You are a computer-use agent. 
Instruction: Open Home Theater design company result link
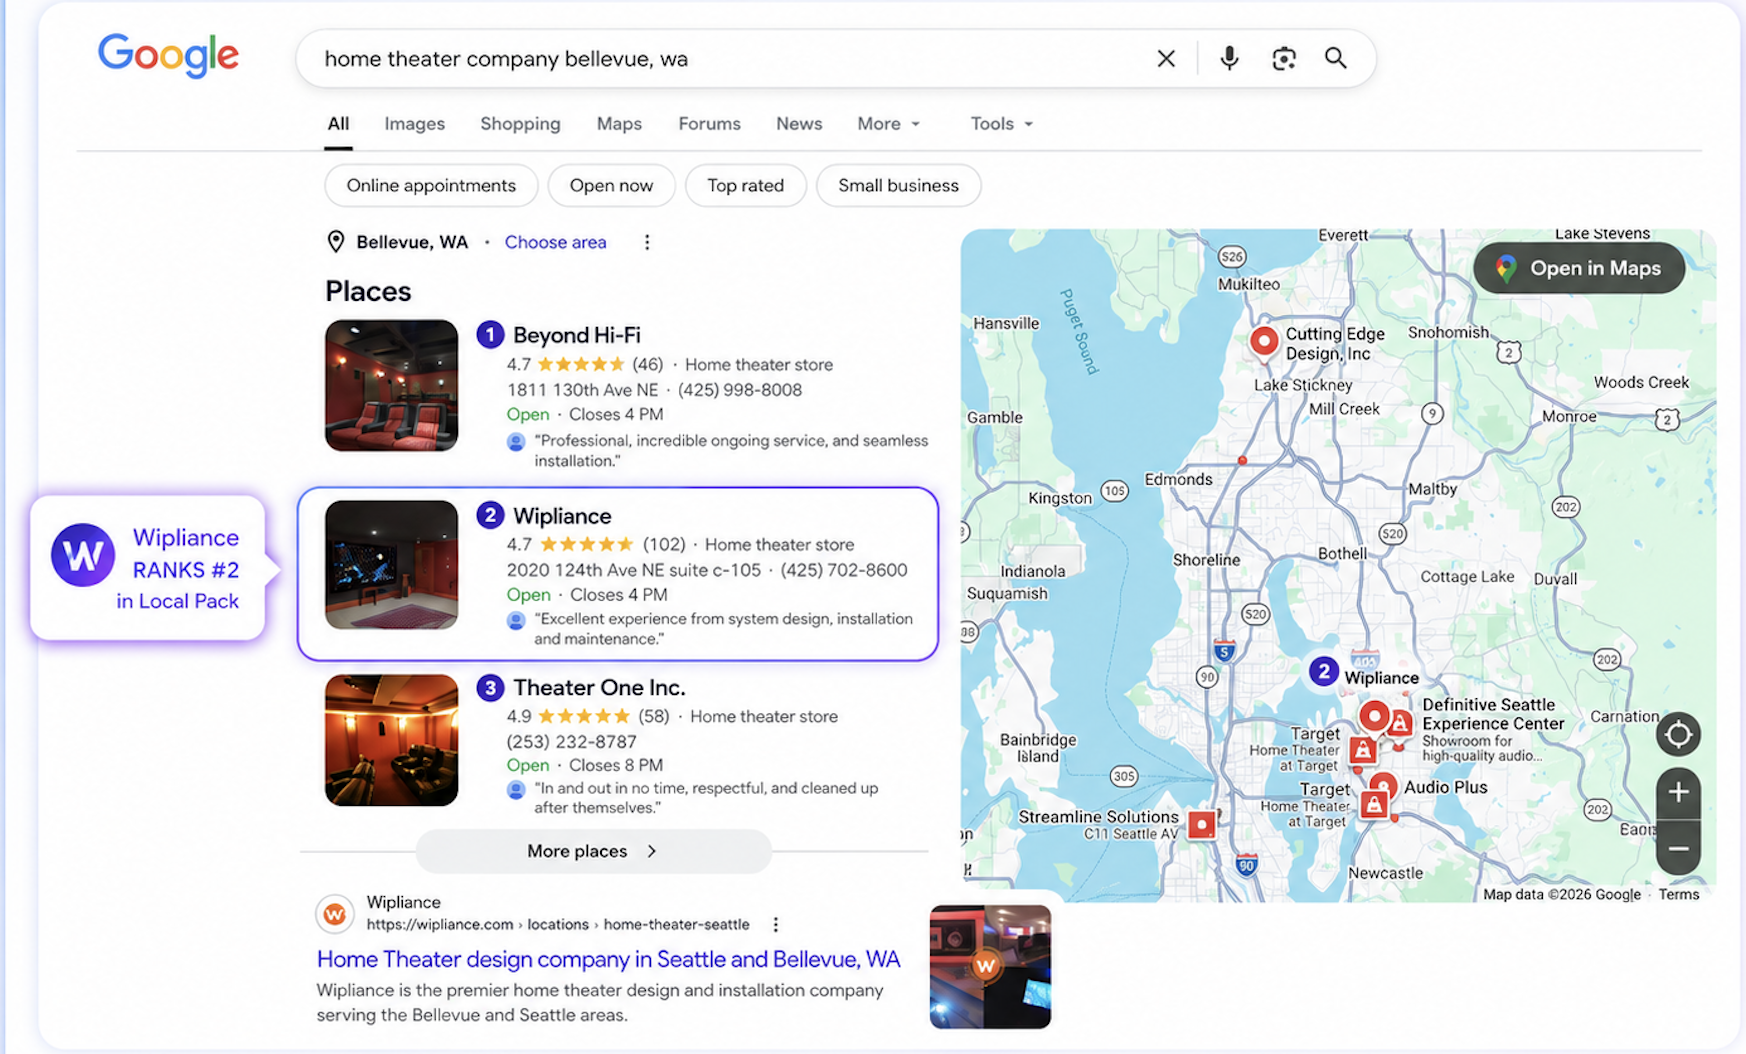coord(608,959)
